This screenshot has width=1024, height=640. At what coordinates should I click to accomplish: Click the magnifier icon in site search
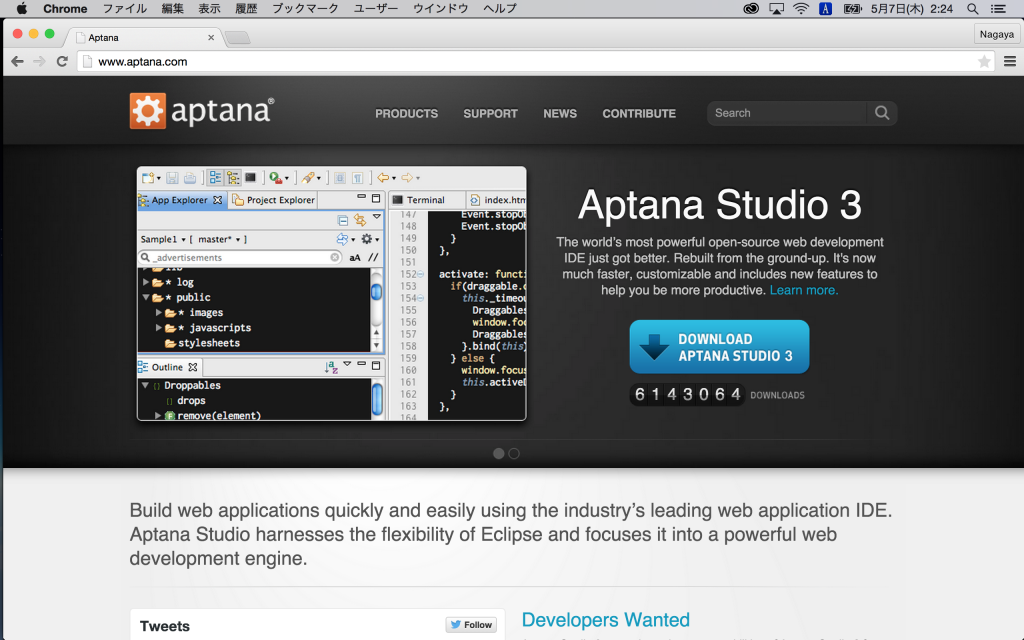click(x=882, y=113)
